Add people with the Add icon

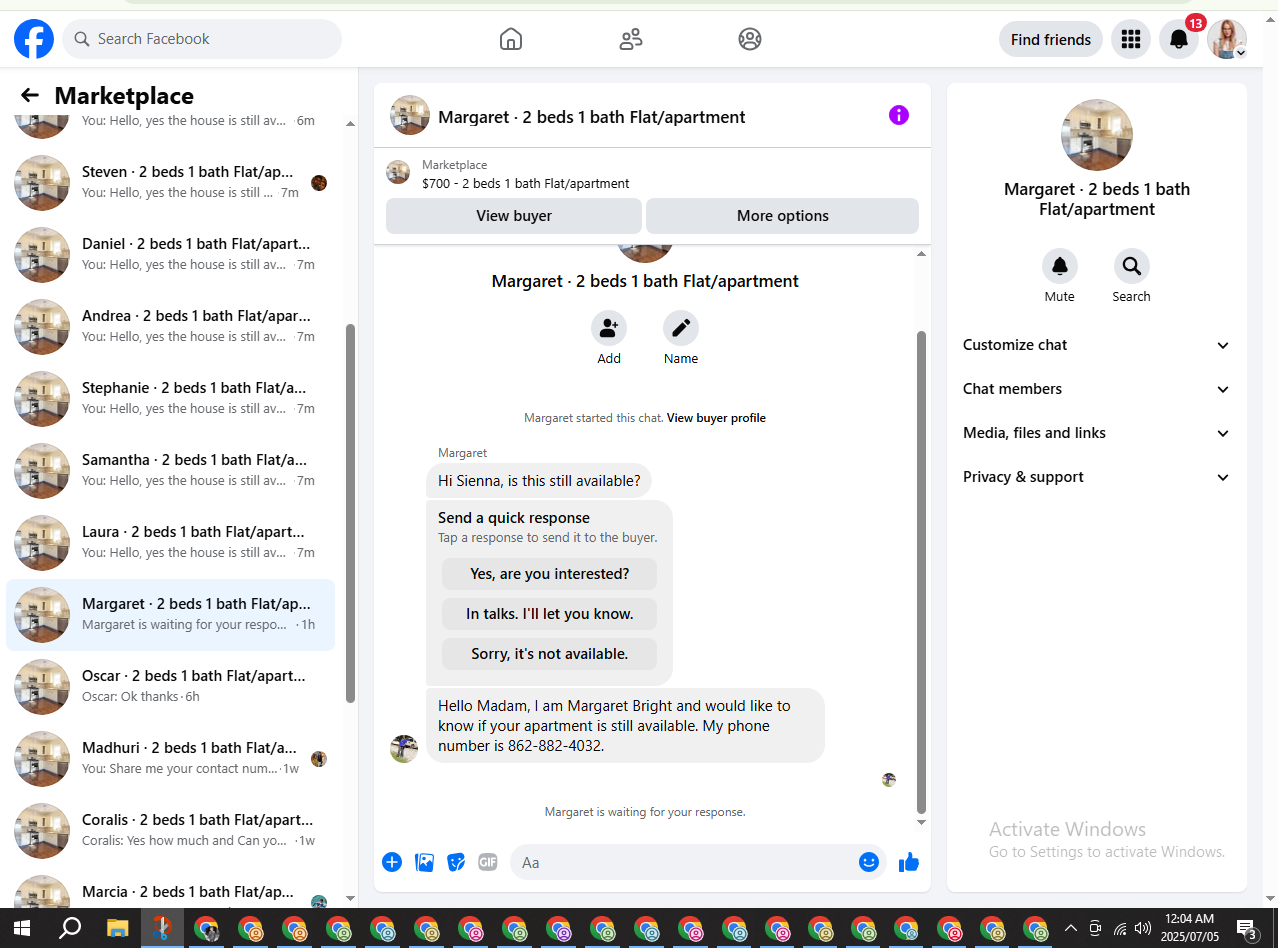[609, 328]
